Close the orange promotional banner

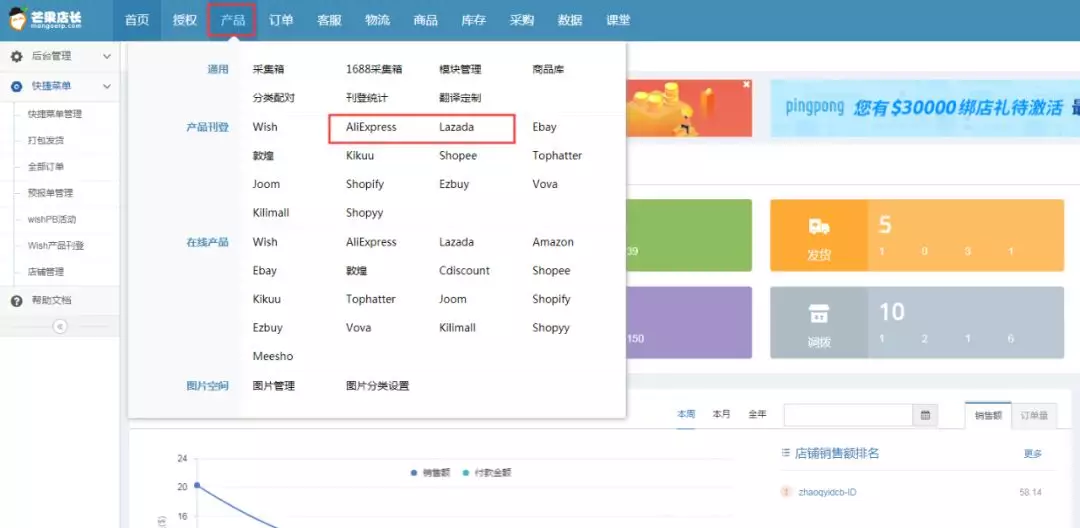746,86
